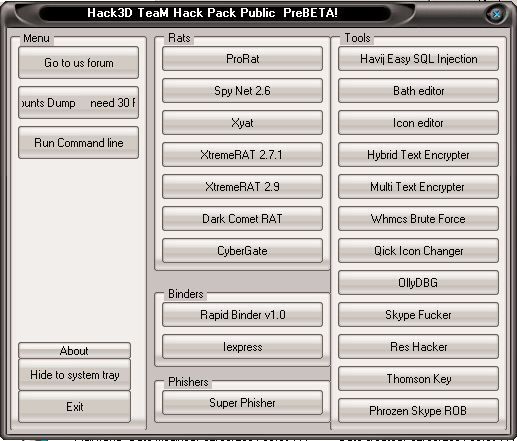Select Hybrid Text Encrypter
The image size is (517, 441).
[418, 155]
